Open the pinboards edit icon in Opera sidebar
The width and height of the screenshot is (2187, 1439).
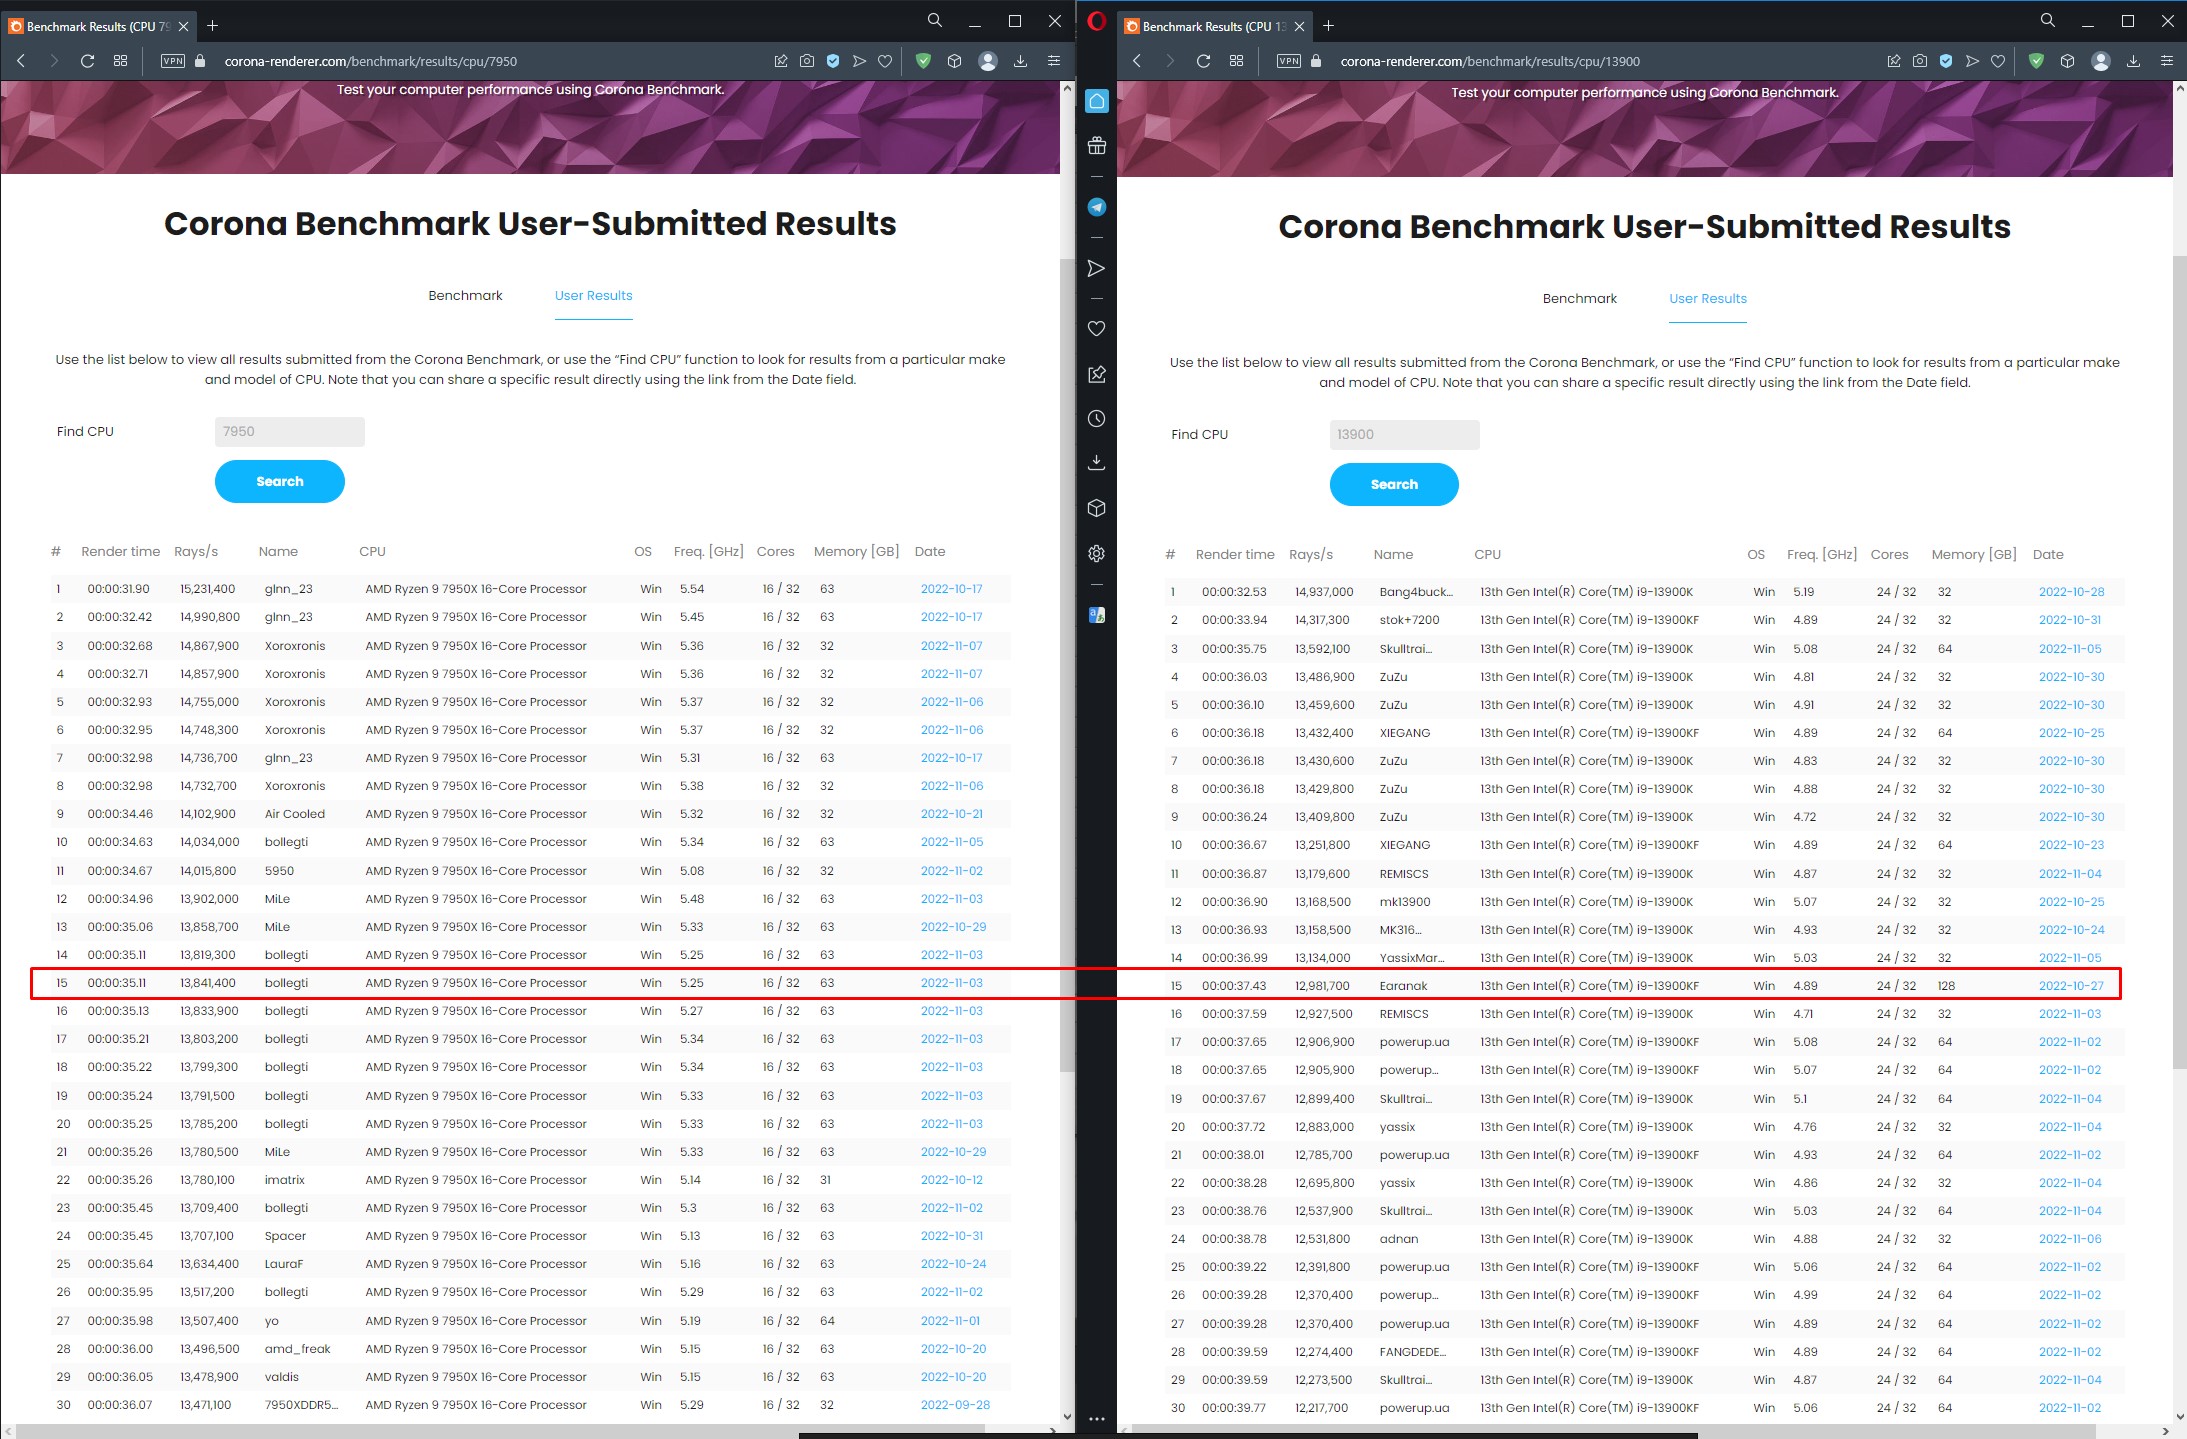(x=1097, y=374)
